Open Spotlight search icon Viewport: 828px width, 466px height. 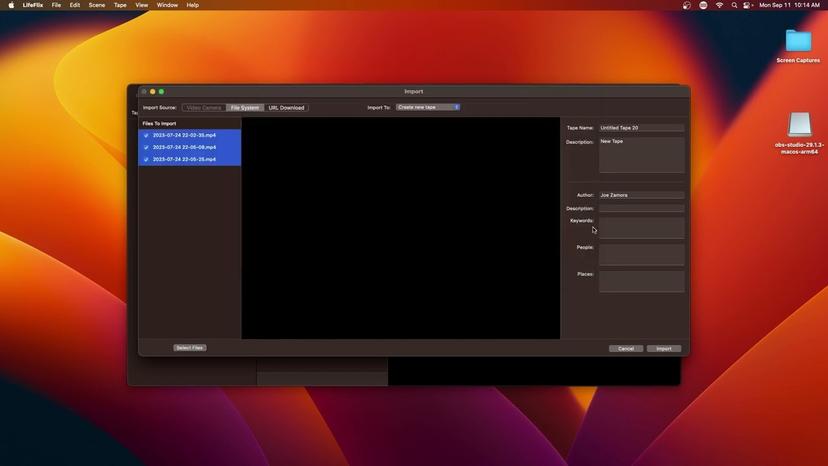click(734, 5)
